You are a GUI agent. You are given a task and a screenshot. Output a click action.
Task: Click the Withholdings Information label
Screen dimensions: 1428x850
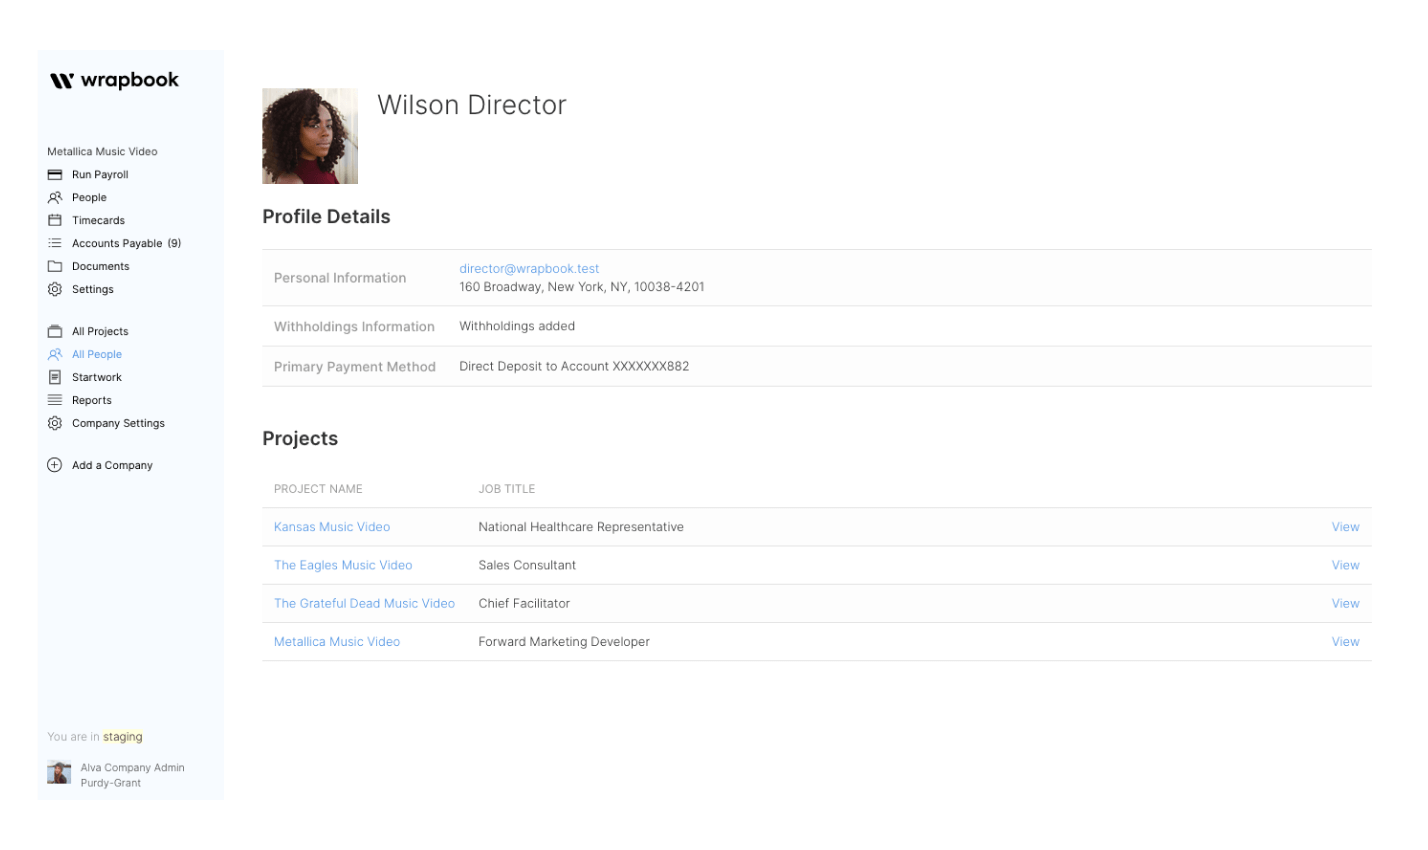pyautogui.click(x=354, y=327)
